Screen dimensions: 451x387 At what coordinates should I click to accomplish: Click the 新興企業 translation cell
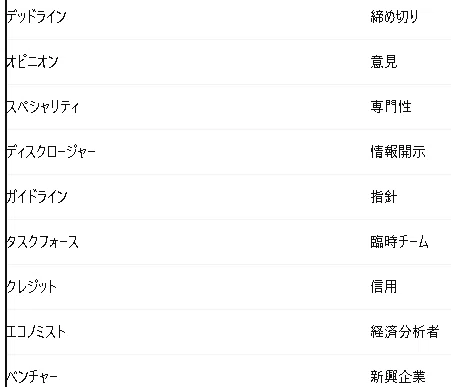[x=398, y=377]
